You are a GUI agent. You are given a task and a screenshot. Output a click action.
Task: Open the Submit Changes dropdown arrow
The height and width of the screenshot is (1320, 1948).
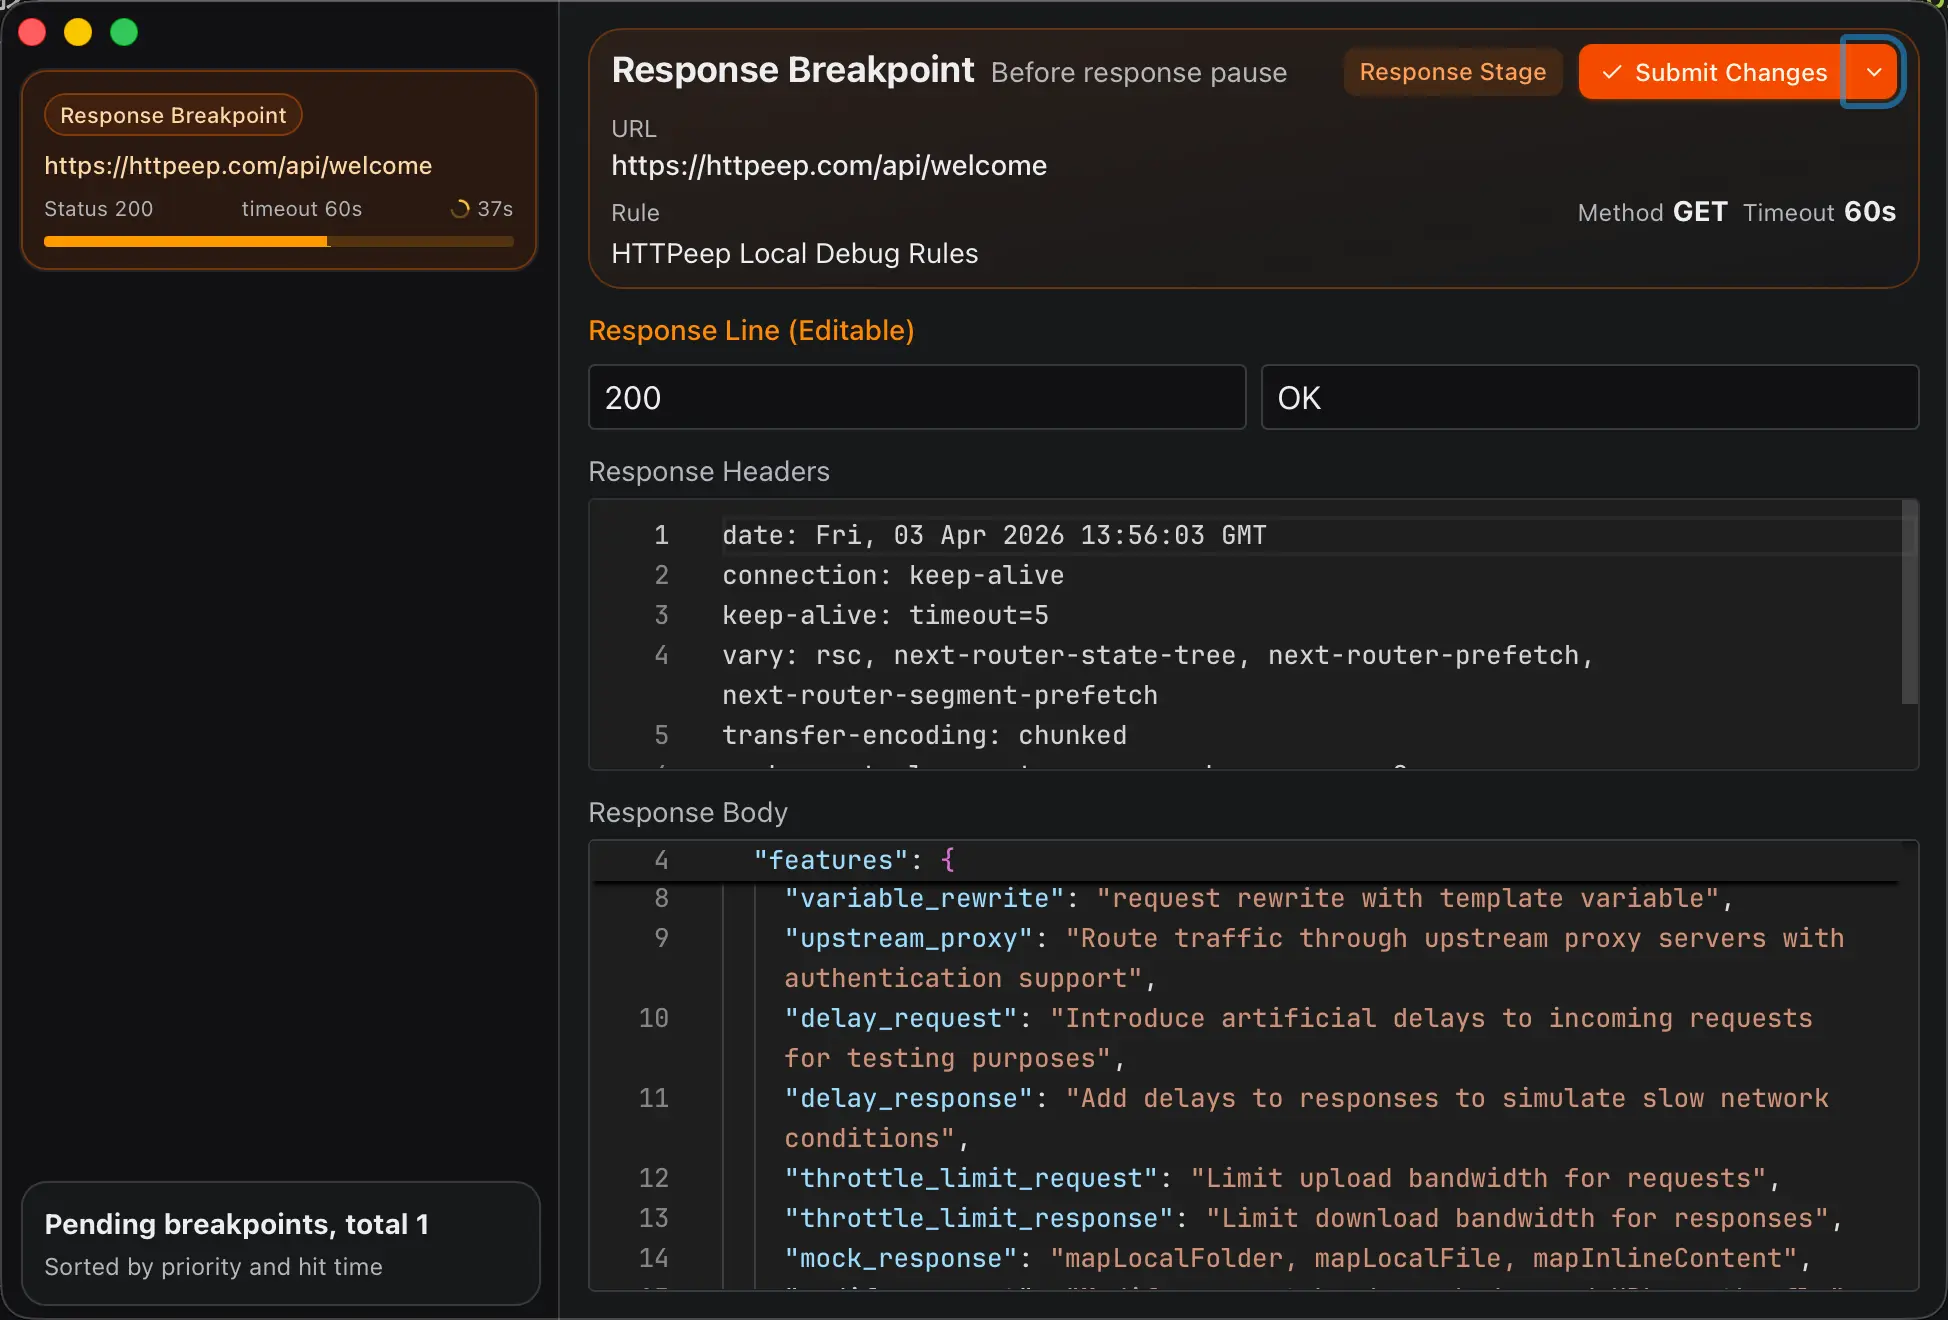pos(1872,72)
